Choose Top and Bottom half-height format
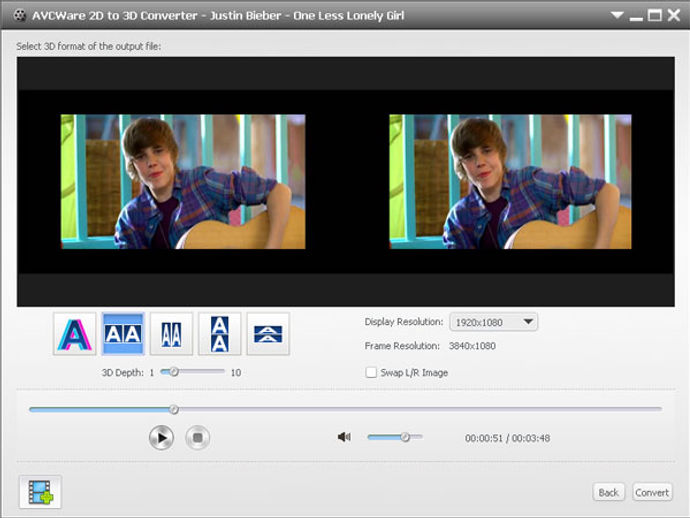The width and height of the screenshot is (690, 518). pyautogui.click(x=268, y=334)
